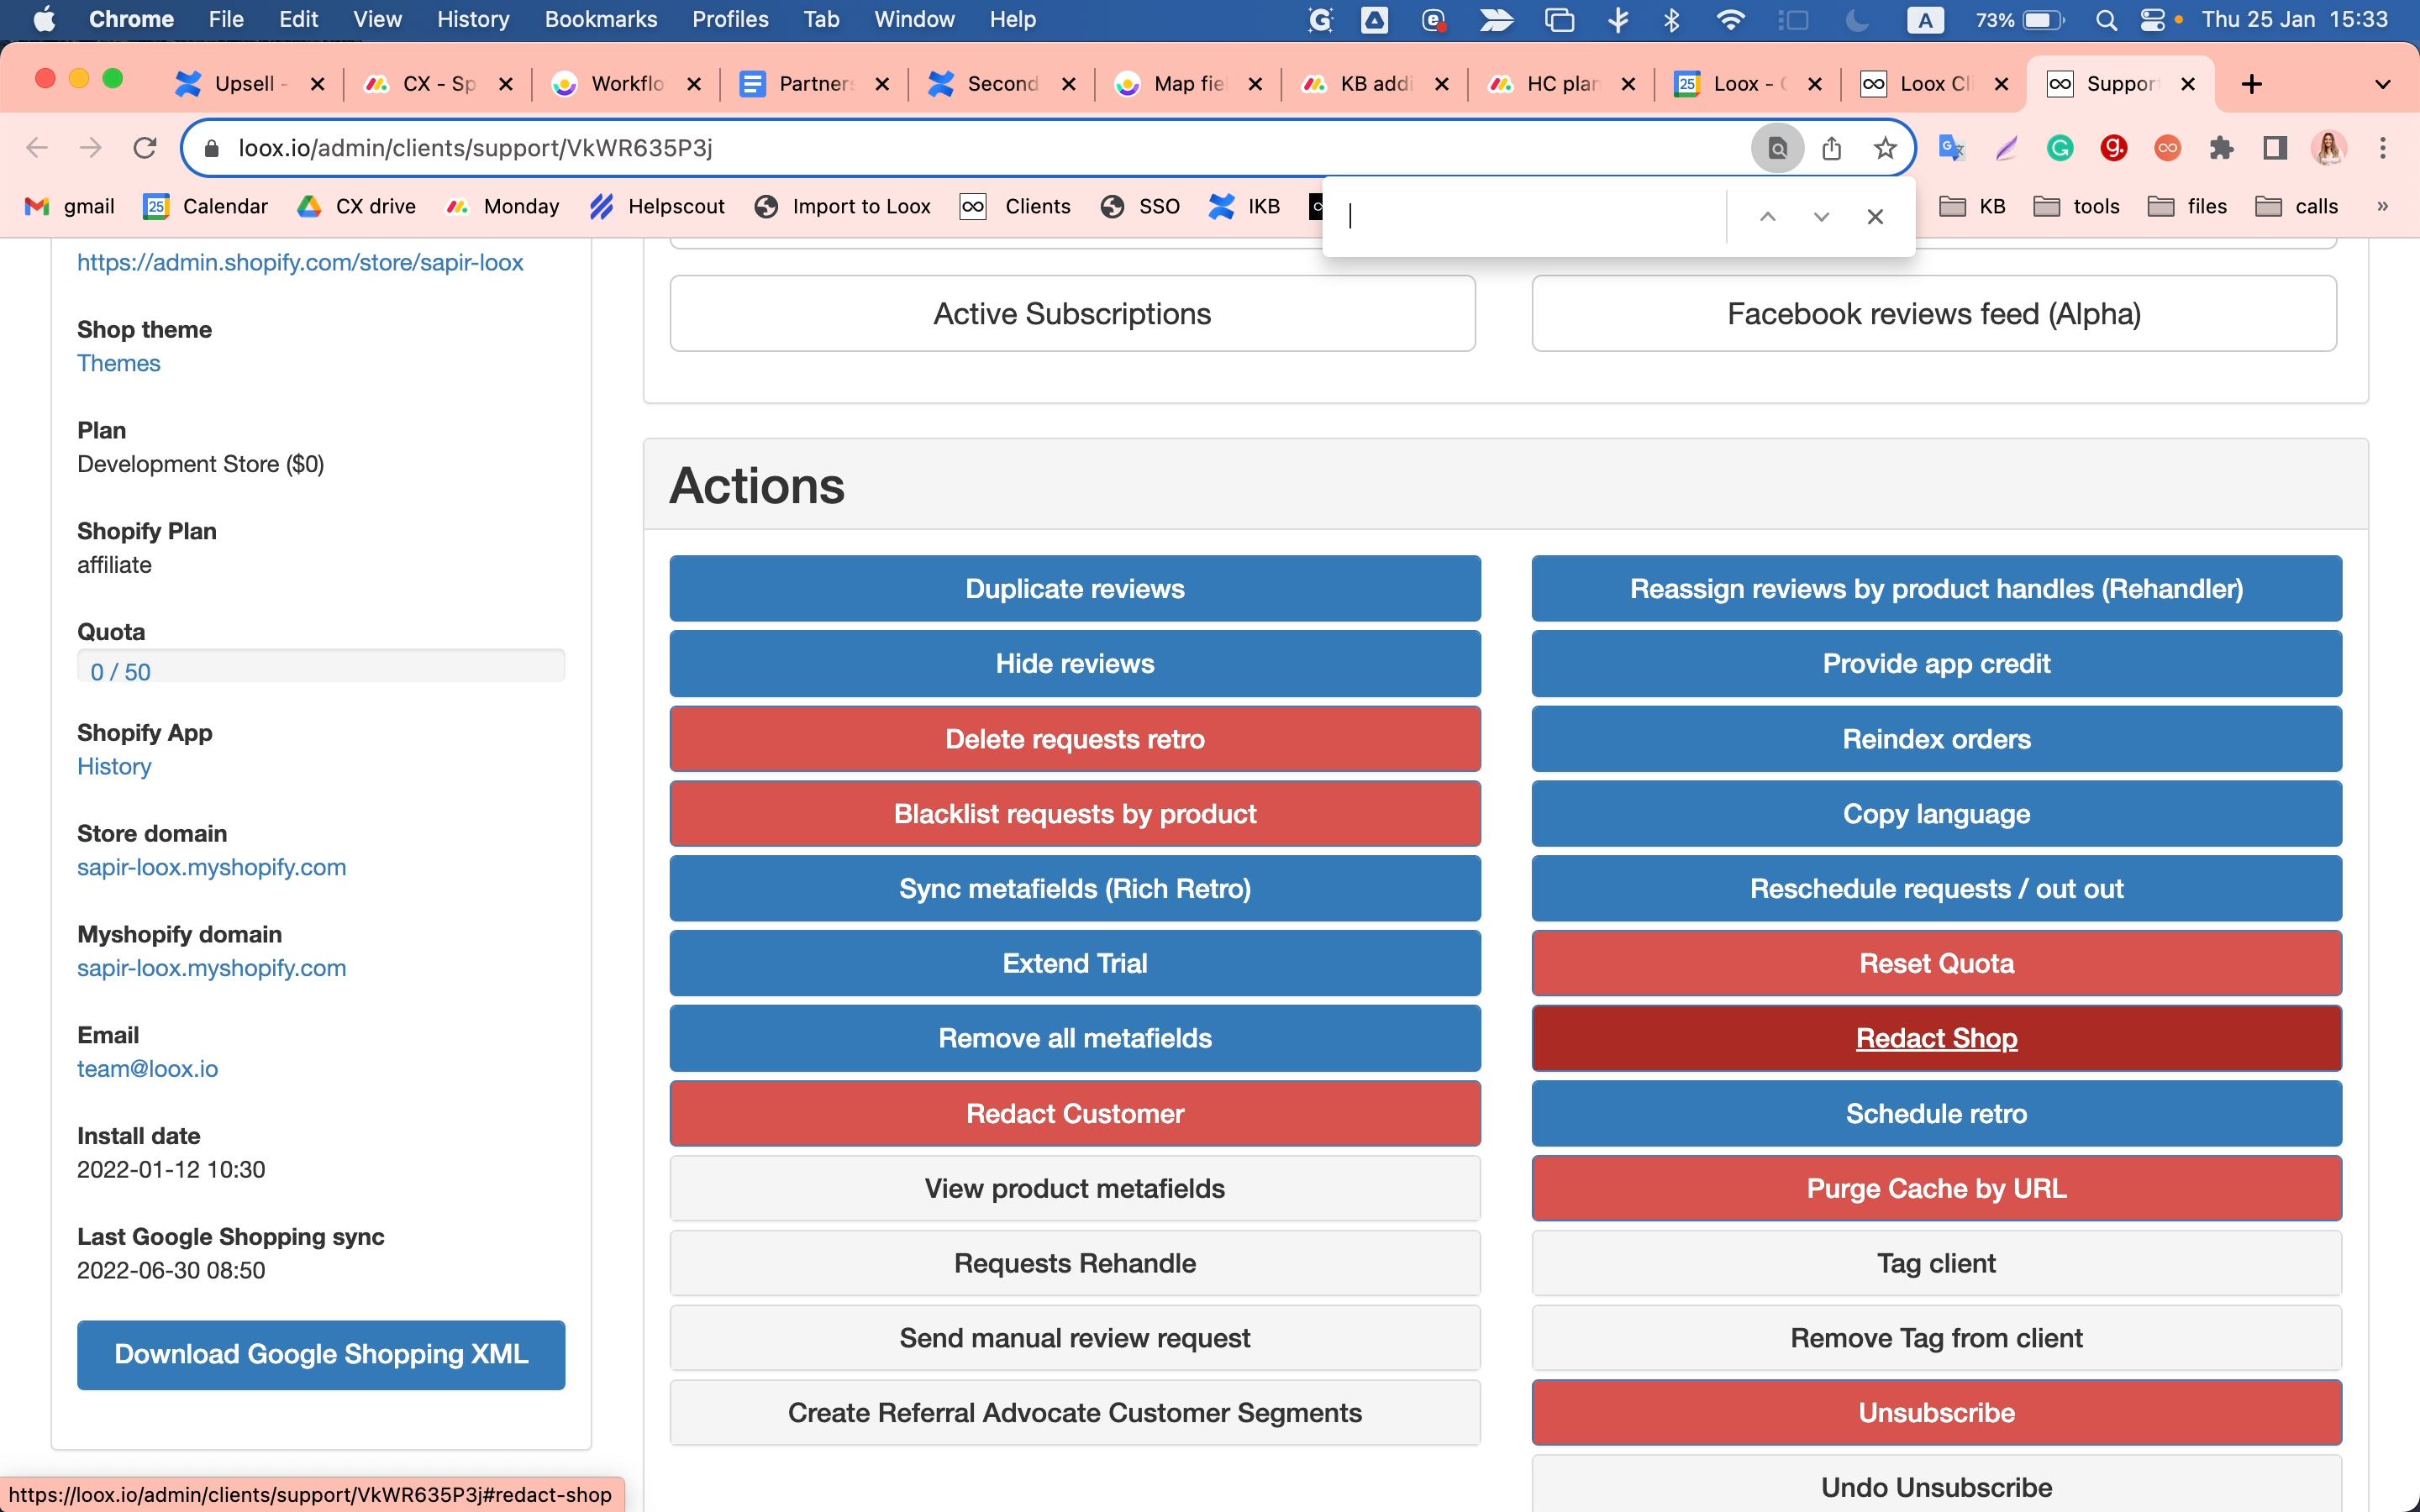2420x1512 pixels.
Task: Open macOS Spotlight search icon
Action: pos(2106,19)
